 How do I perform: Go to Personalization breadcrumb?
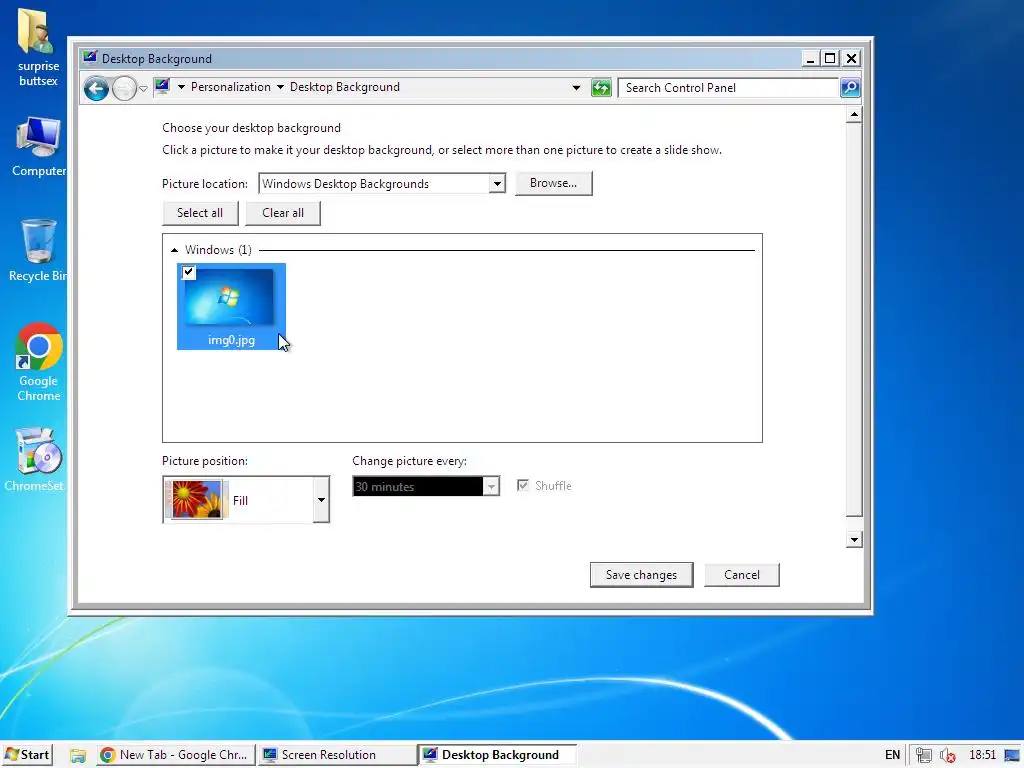(231, 87)
